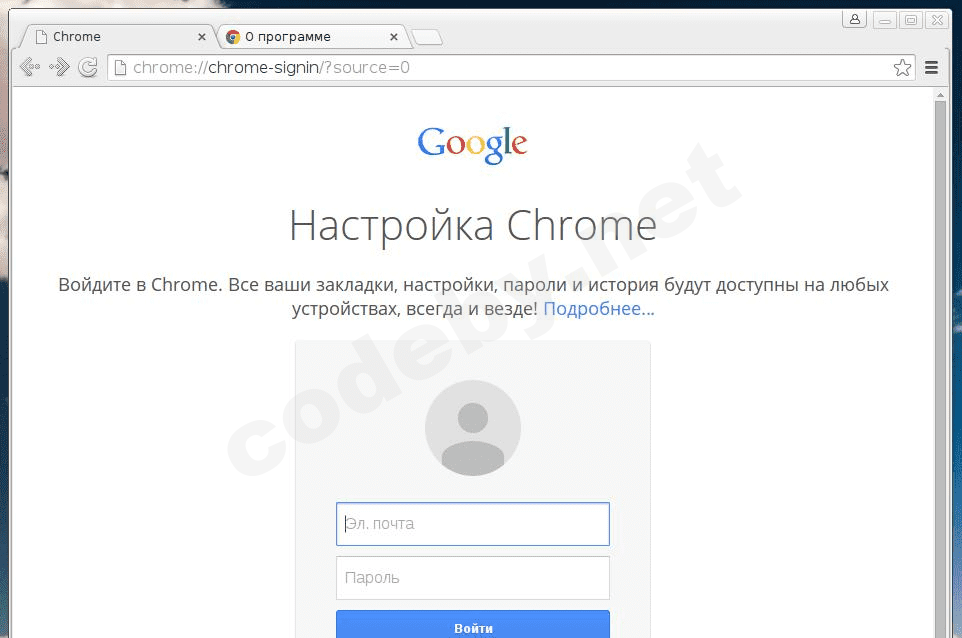Click the page icon in the address bar

pyautogui.click(x=120, y=67)
